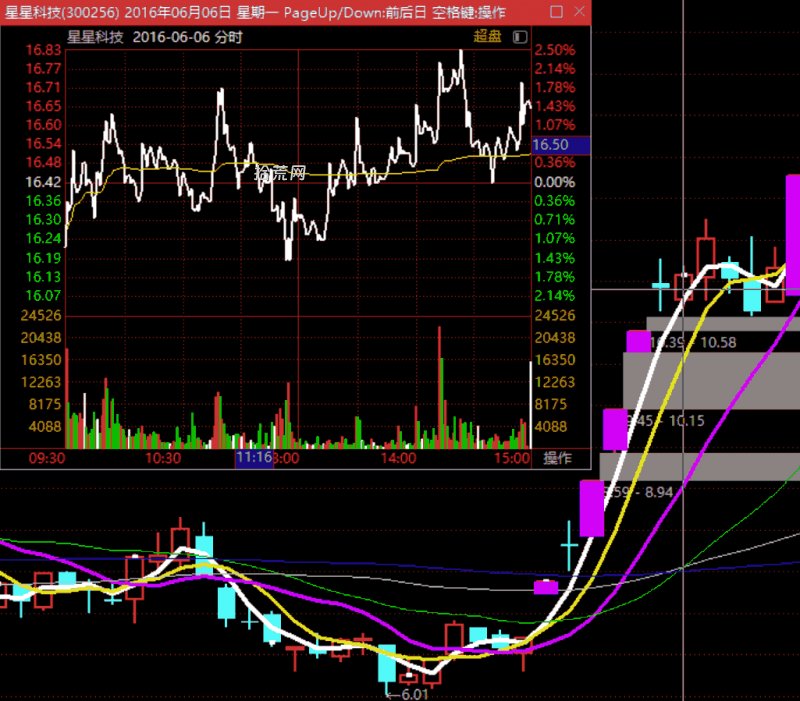The width and height of the screenshot is (800, 701).
Task: Click the 16.30 price axis label
Action: point(43,219)
